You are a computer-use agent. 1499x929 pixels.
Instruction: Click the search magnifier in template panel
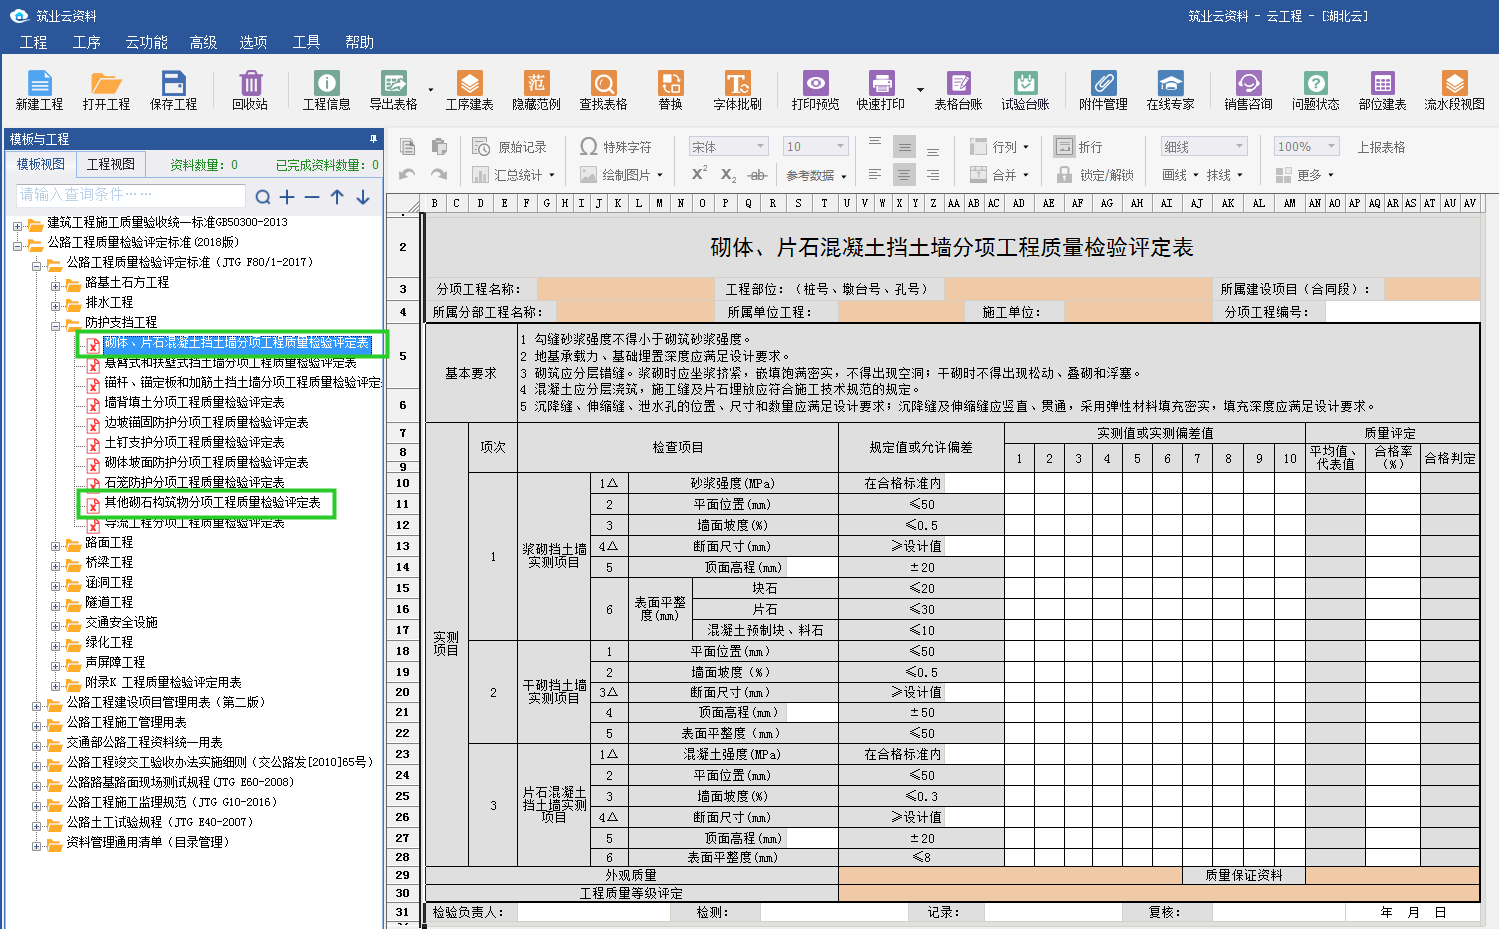click(x=263, y=197)
